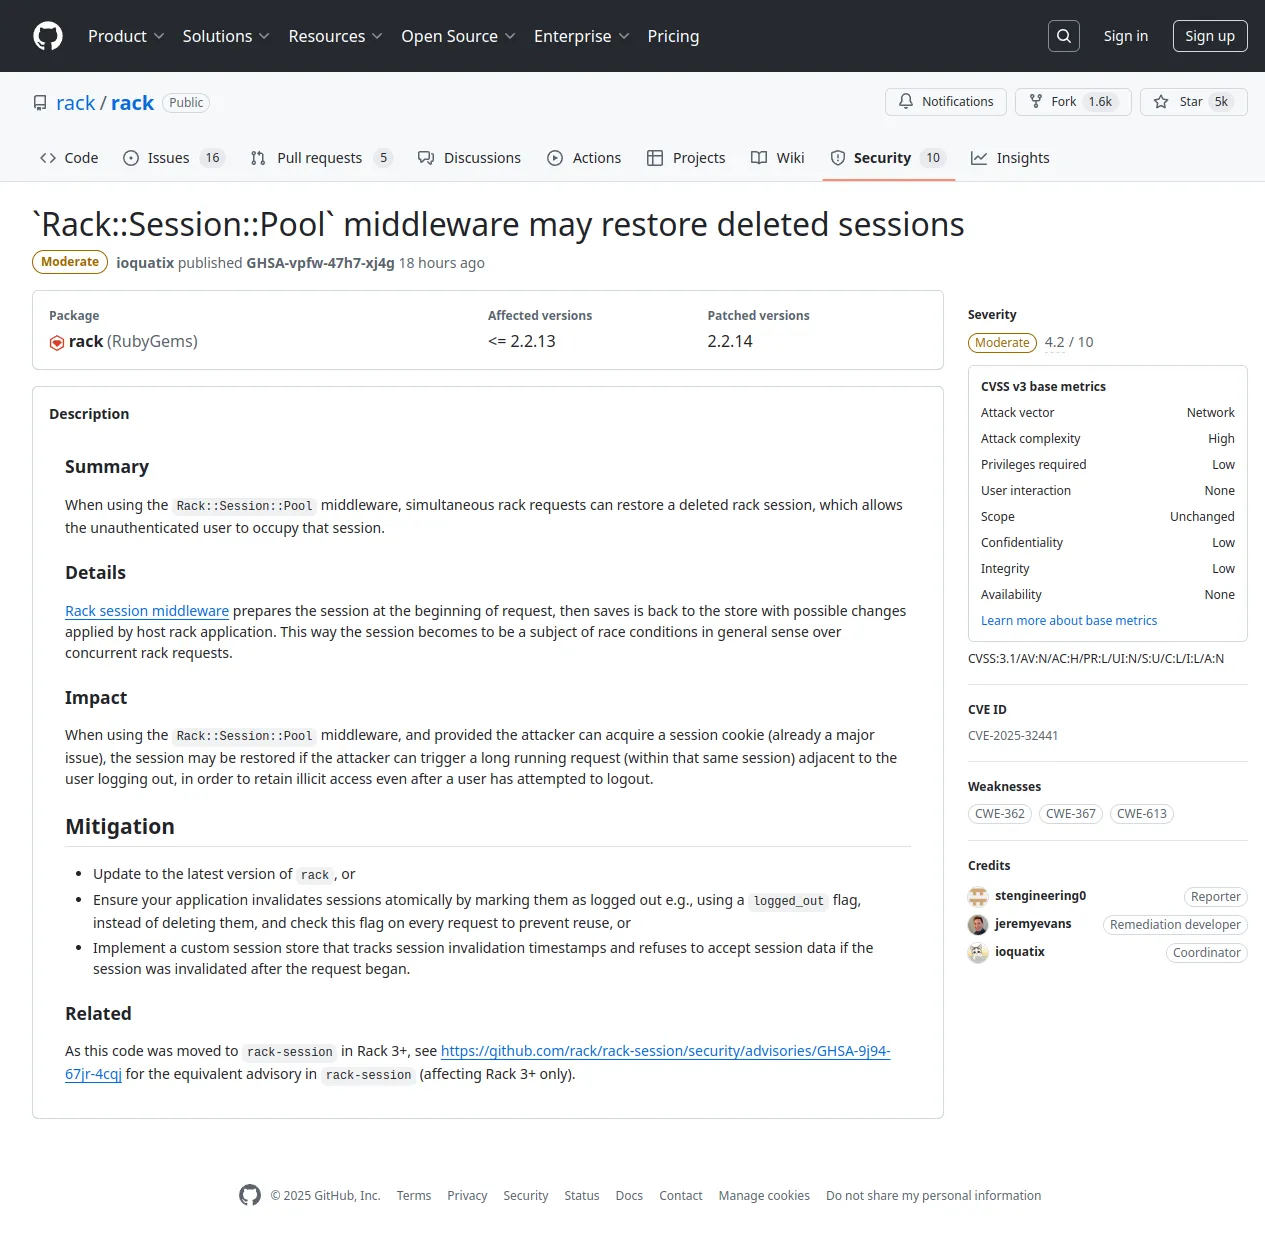Image resolution: width=1265 pixels, height=1248 pixels.
Task: Open footer Status link
Action: point(582,1196)
